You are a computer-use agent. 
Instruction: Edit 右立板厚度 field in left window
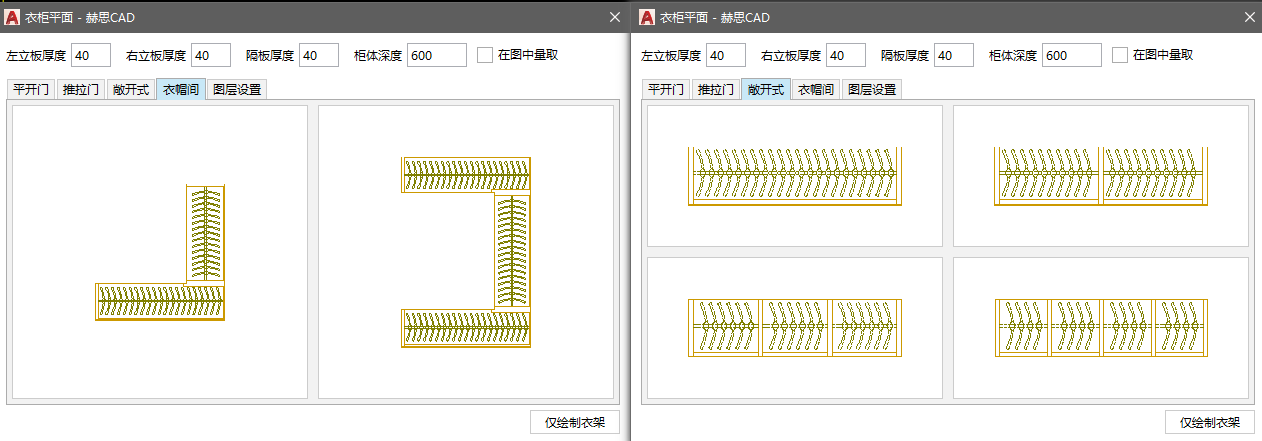(x=211, y=55)
